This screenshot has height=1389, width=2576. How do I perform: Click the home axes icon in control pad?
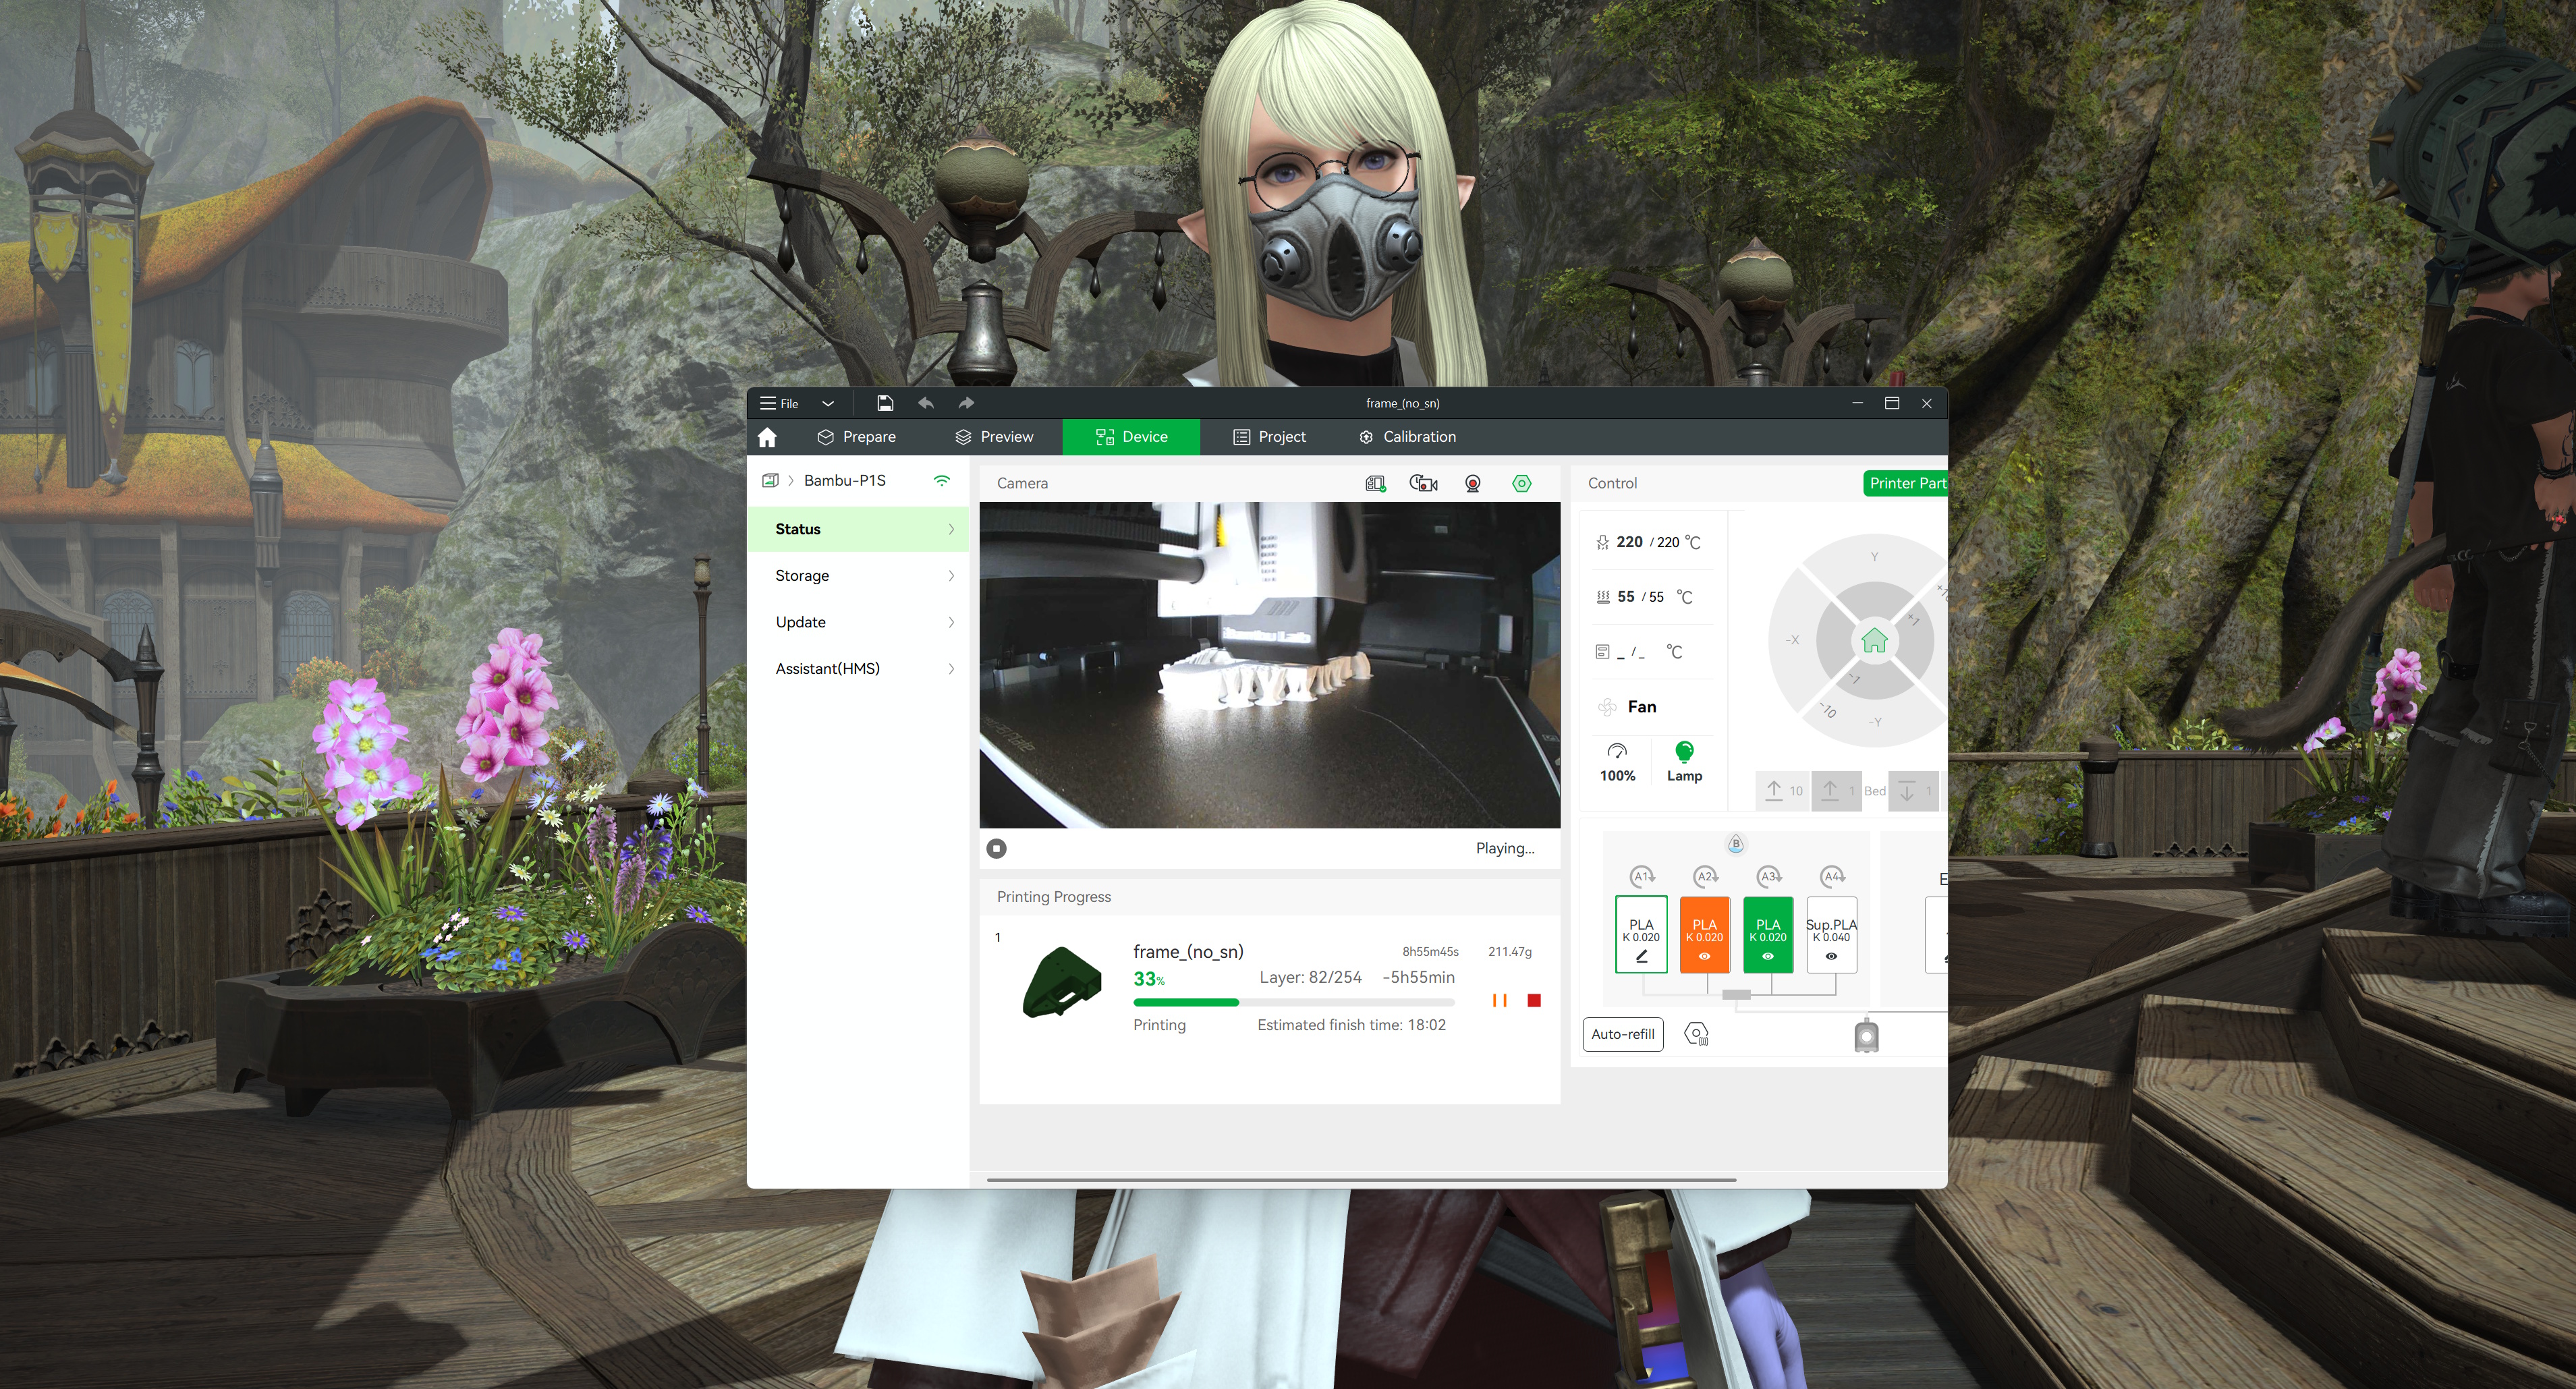point(1874,640)
